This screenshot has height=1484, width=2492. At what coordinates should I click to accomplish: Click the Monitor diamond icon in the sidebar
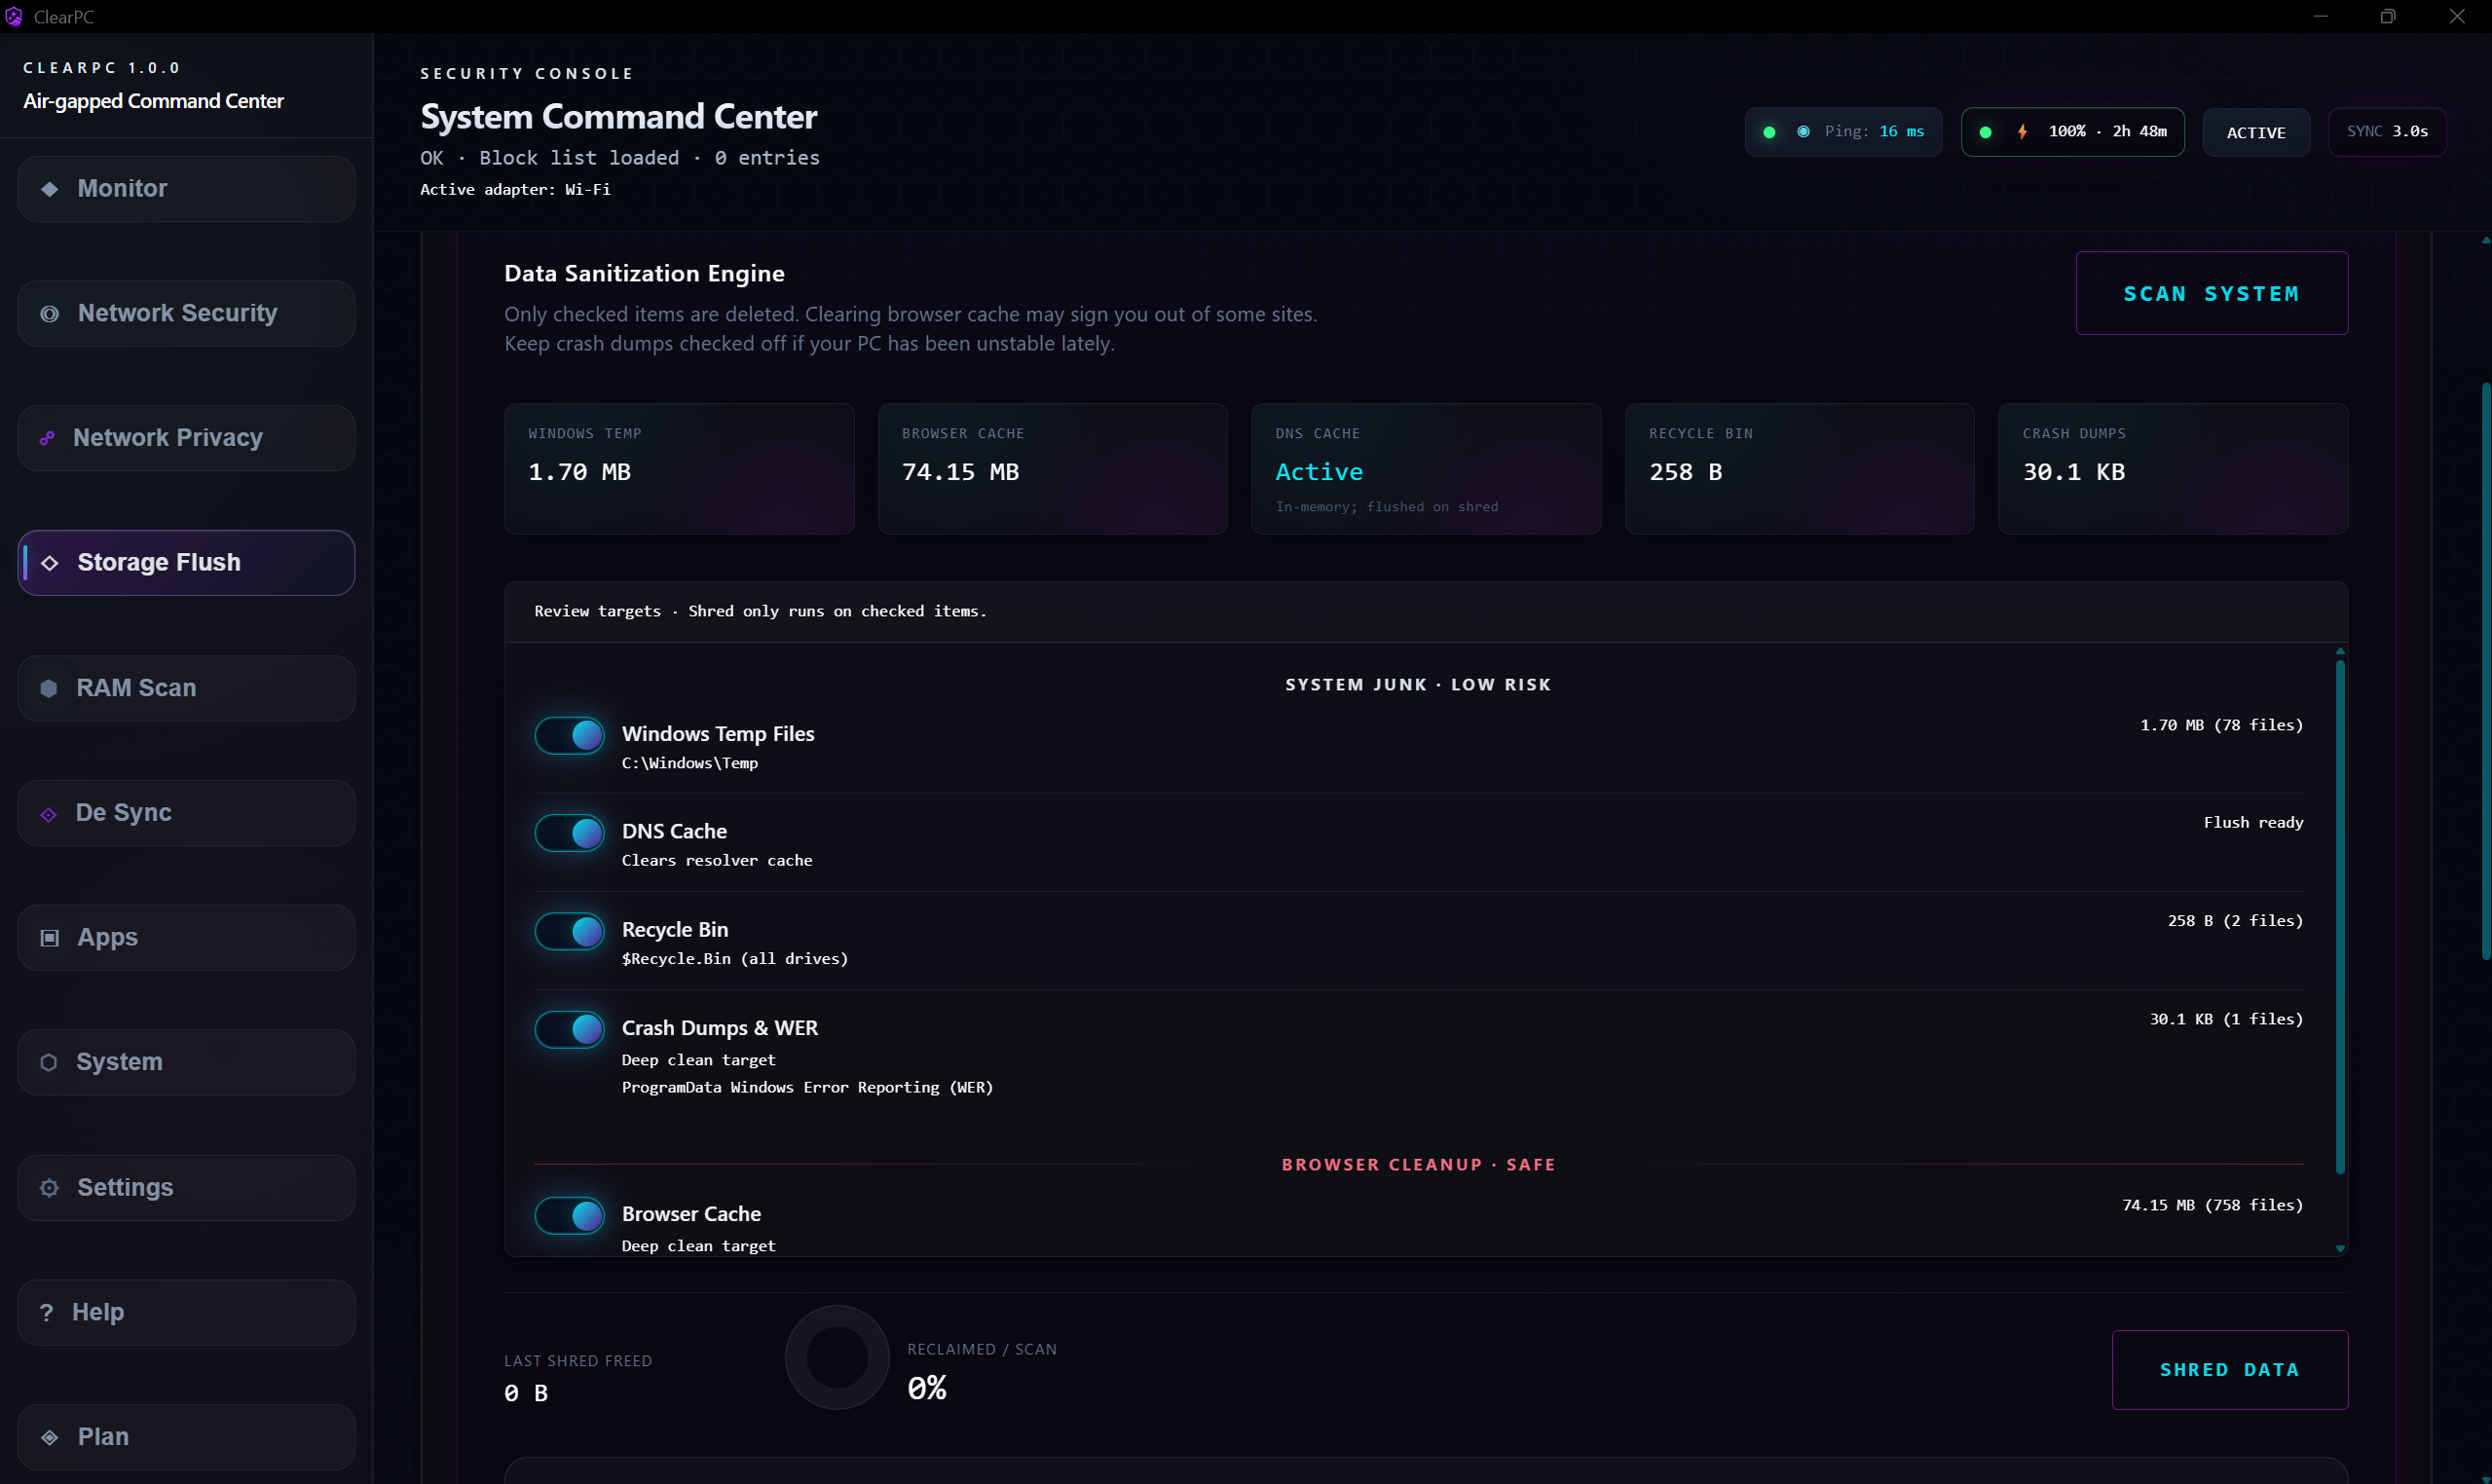tap(49, 189)
